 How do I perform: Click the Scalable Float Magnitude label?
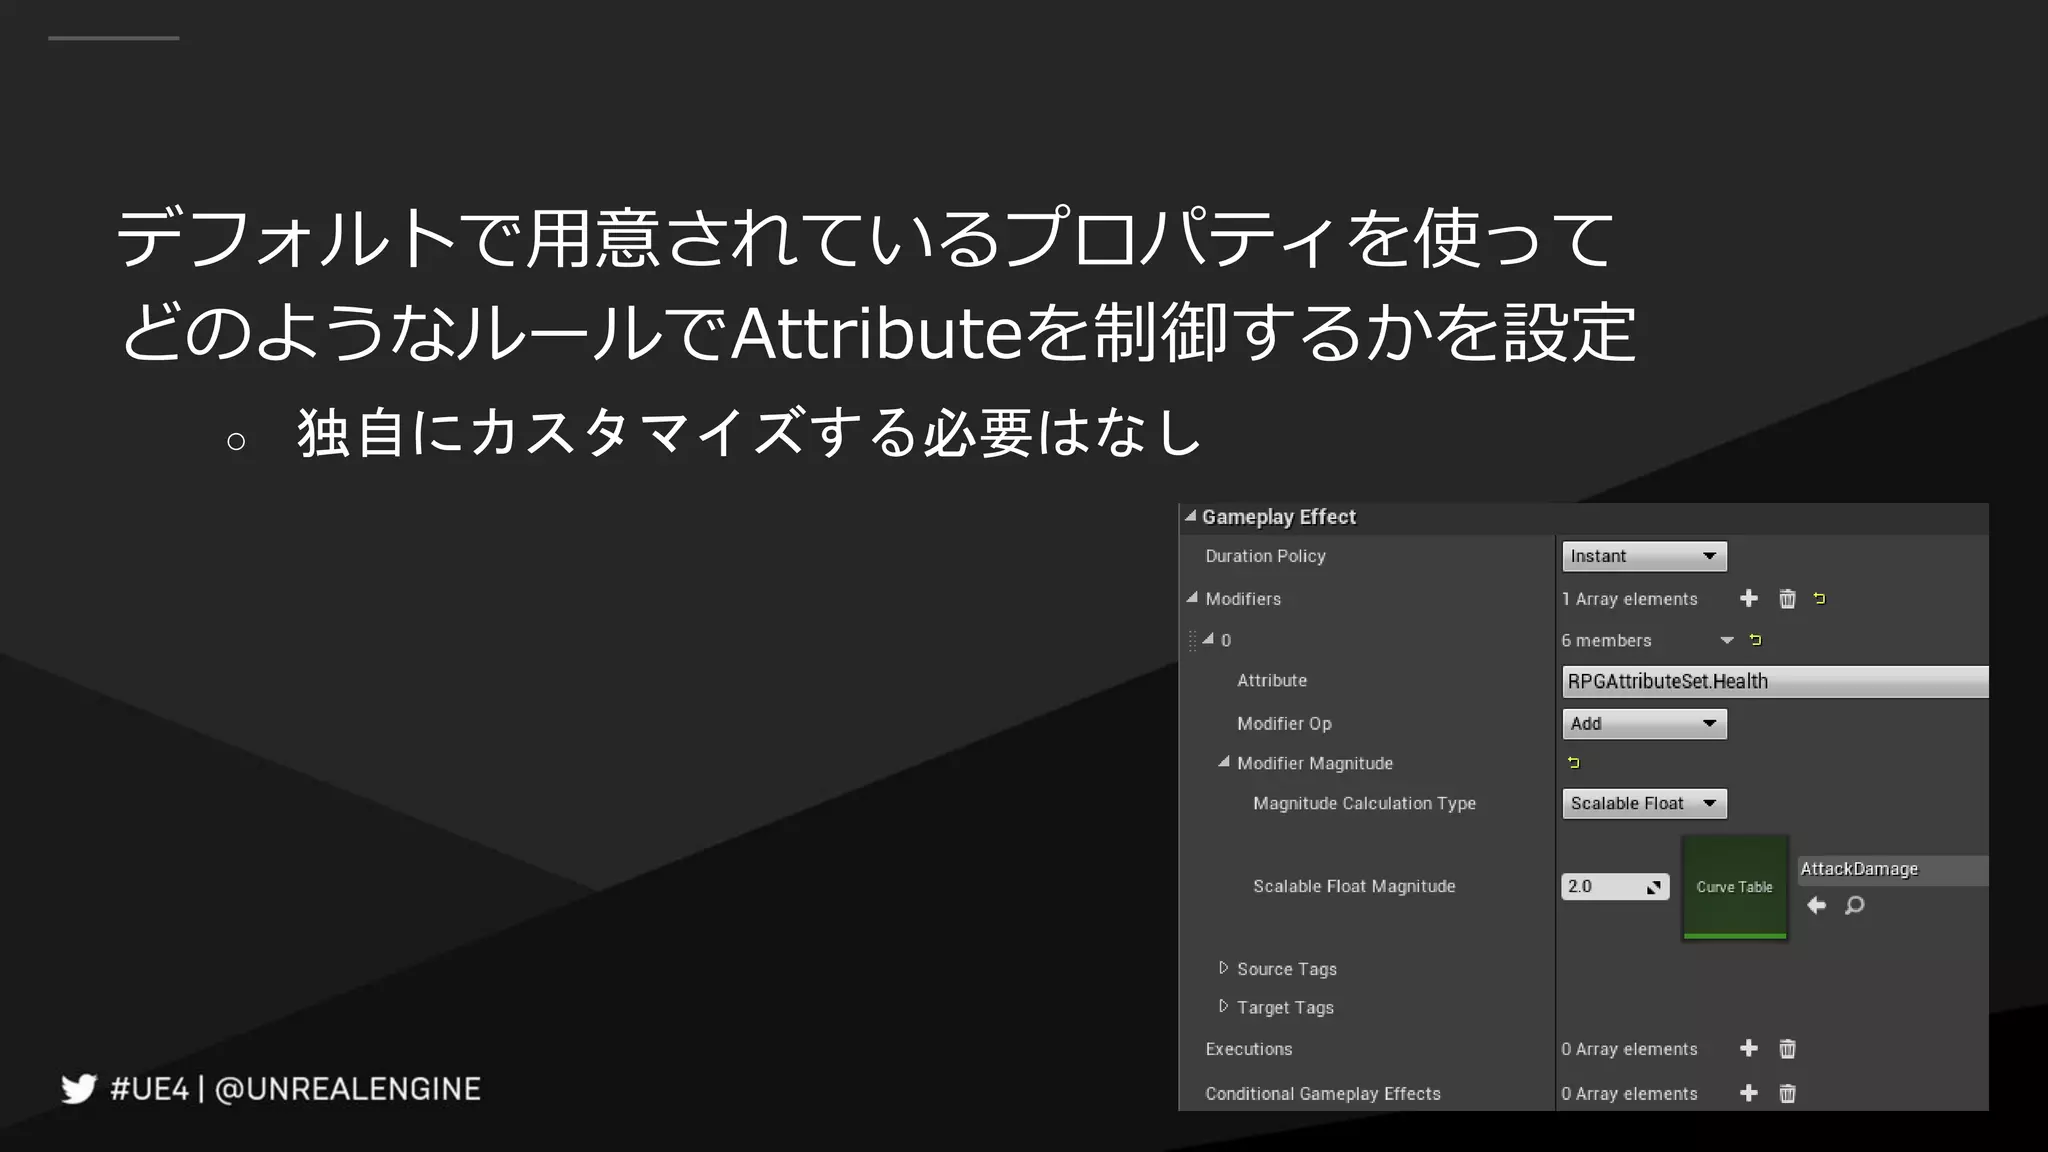coord(1354,886)
